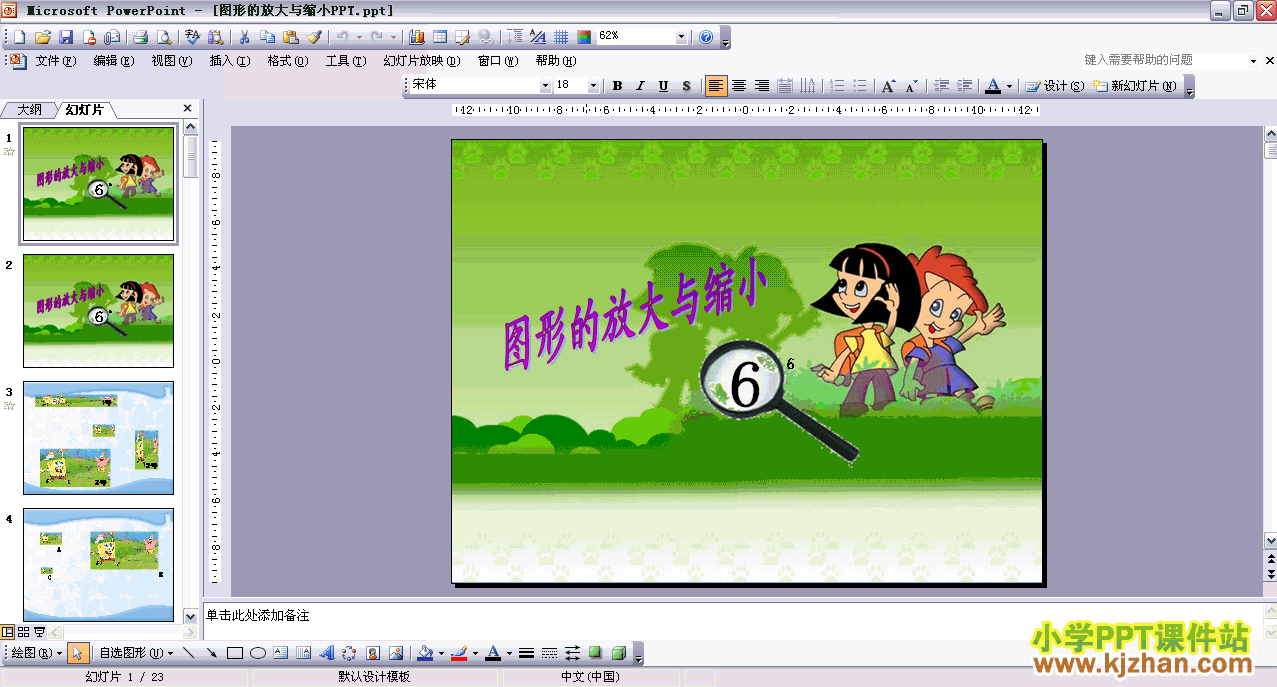Insert diagram or organization chart
Viewport: 1277px width, 687px height.
(x=349, y=653)
